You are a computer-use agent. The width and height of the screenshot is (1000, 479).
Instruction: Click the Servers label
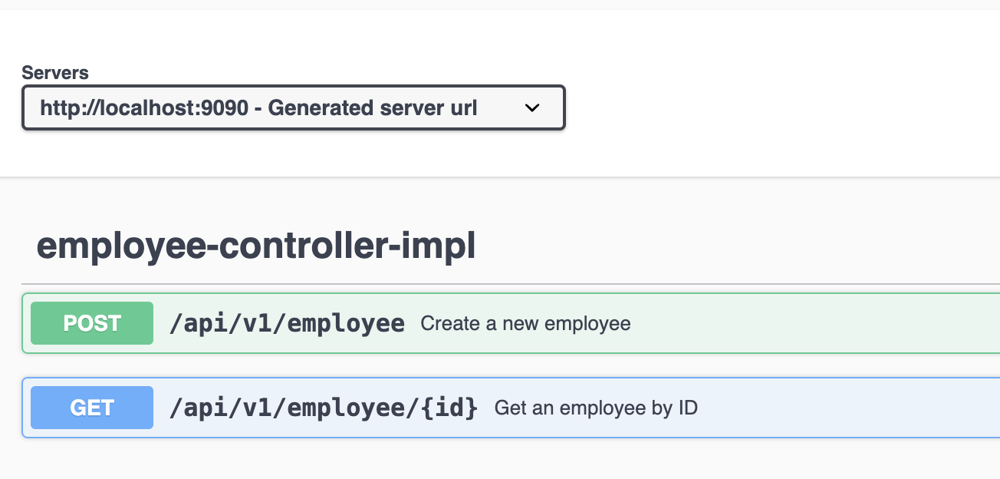[55, 73]
